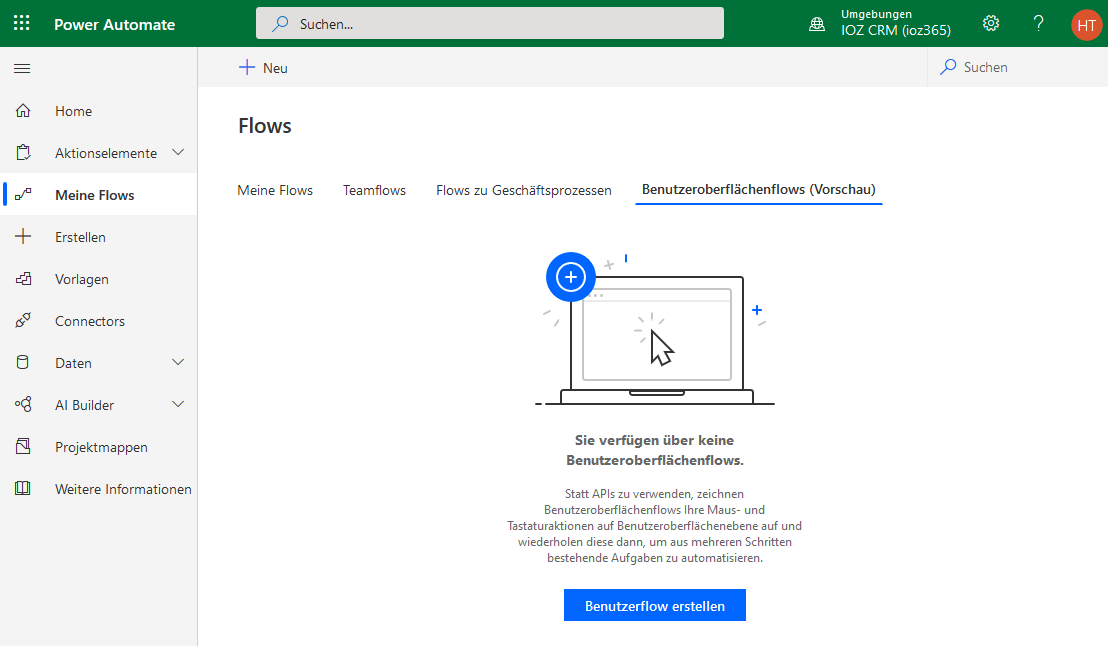Open Flows zu Geschäftsprozessen tab
Image resolution: width=1108 pixels, height=646 pixels.
tap(524, 190)
